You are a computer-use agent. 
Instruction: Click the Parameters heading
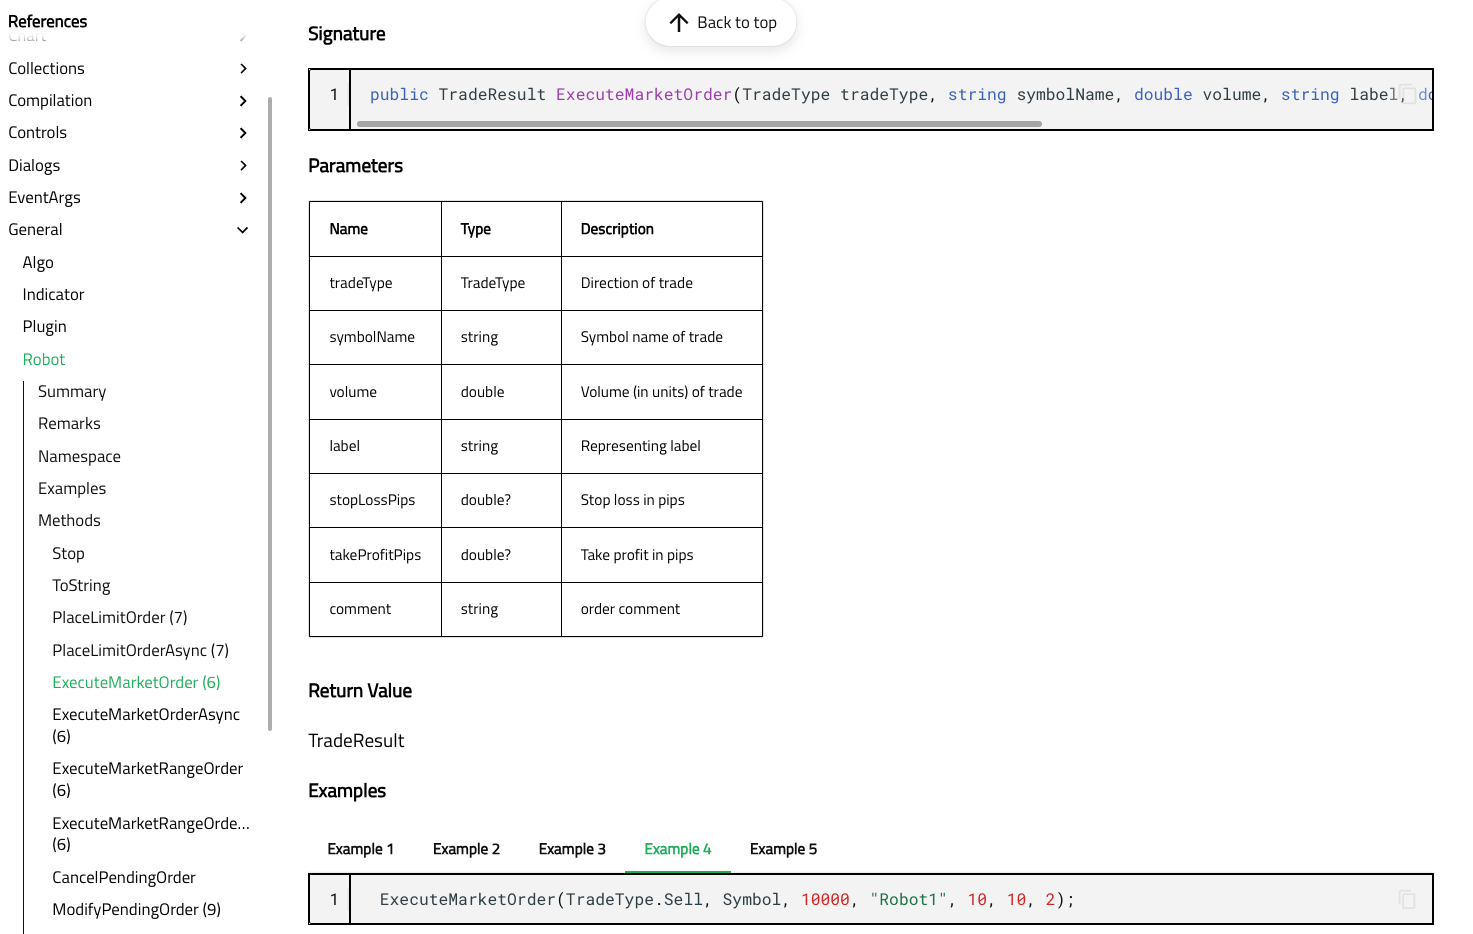355,166
